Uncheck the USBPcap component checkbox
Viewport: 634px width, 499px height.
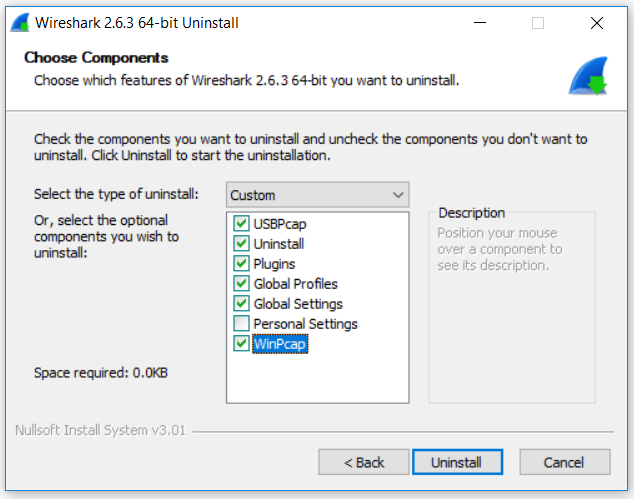(x=241, y=223)
